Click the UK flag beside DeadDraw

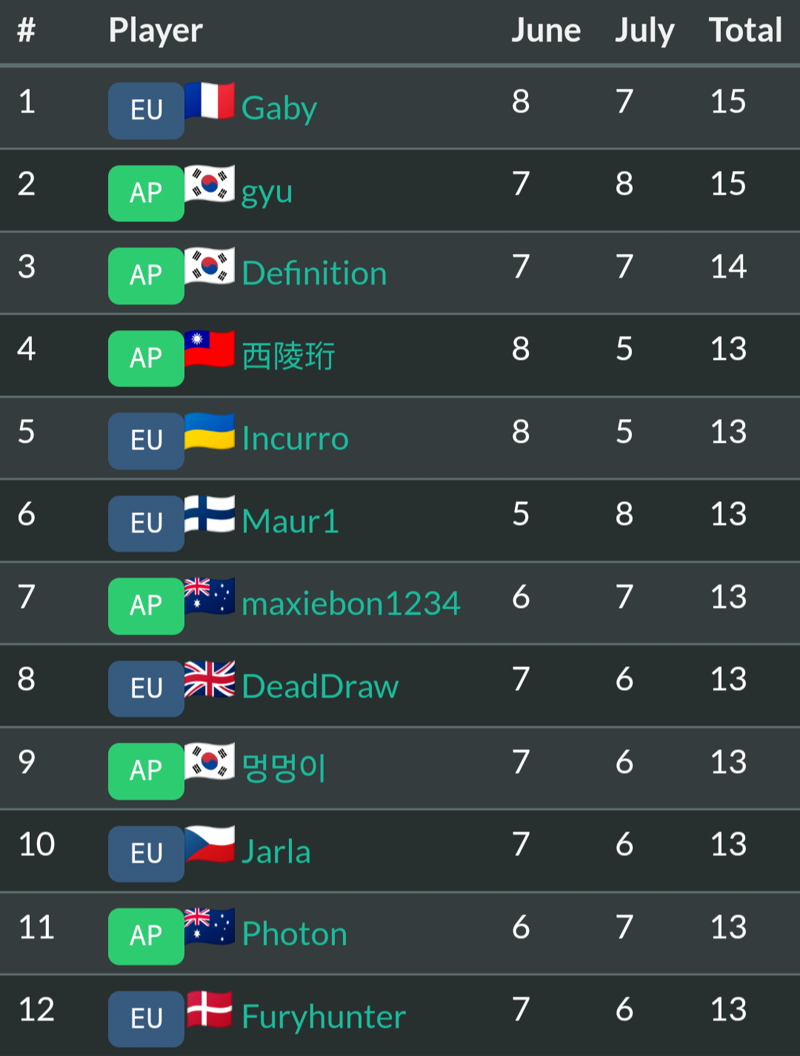[x=209, y=679]
